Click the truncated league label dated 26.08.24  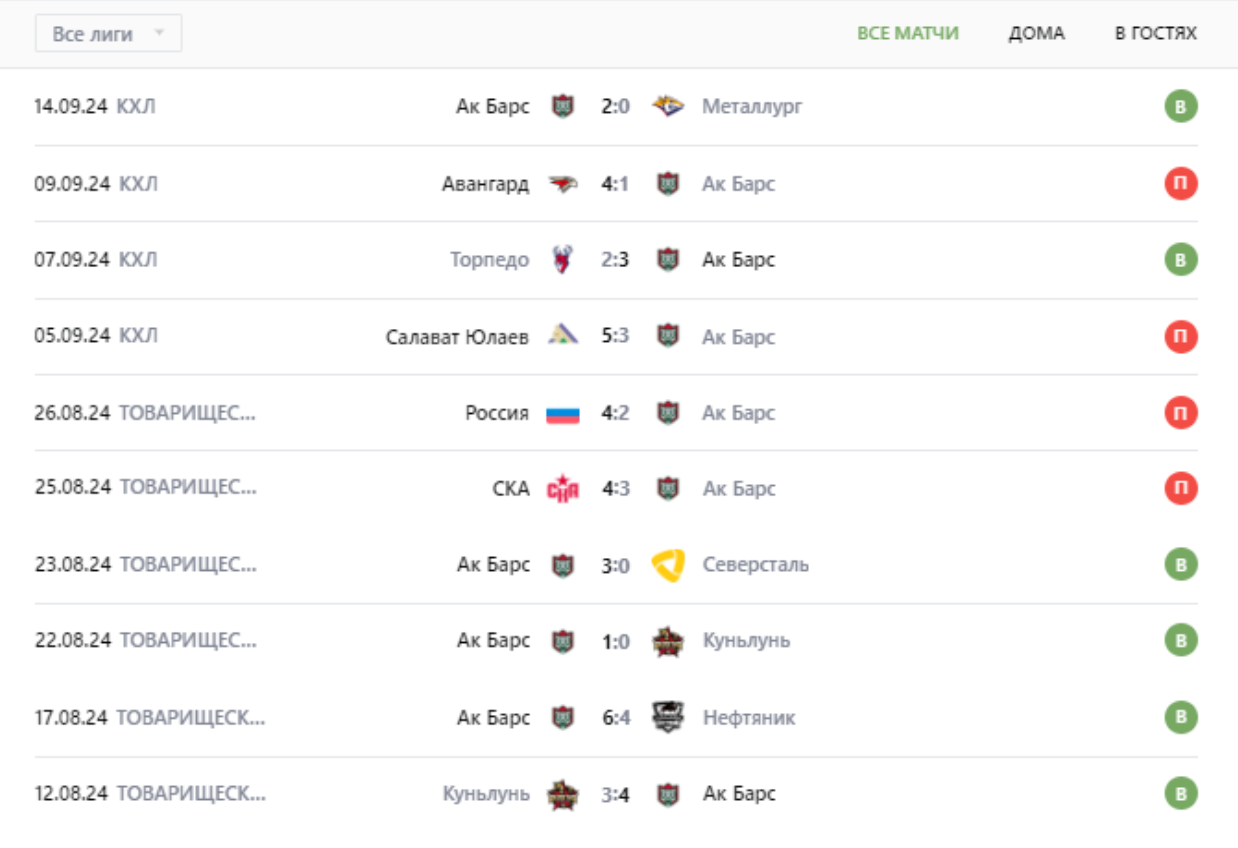187,413
